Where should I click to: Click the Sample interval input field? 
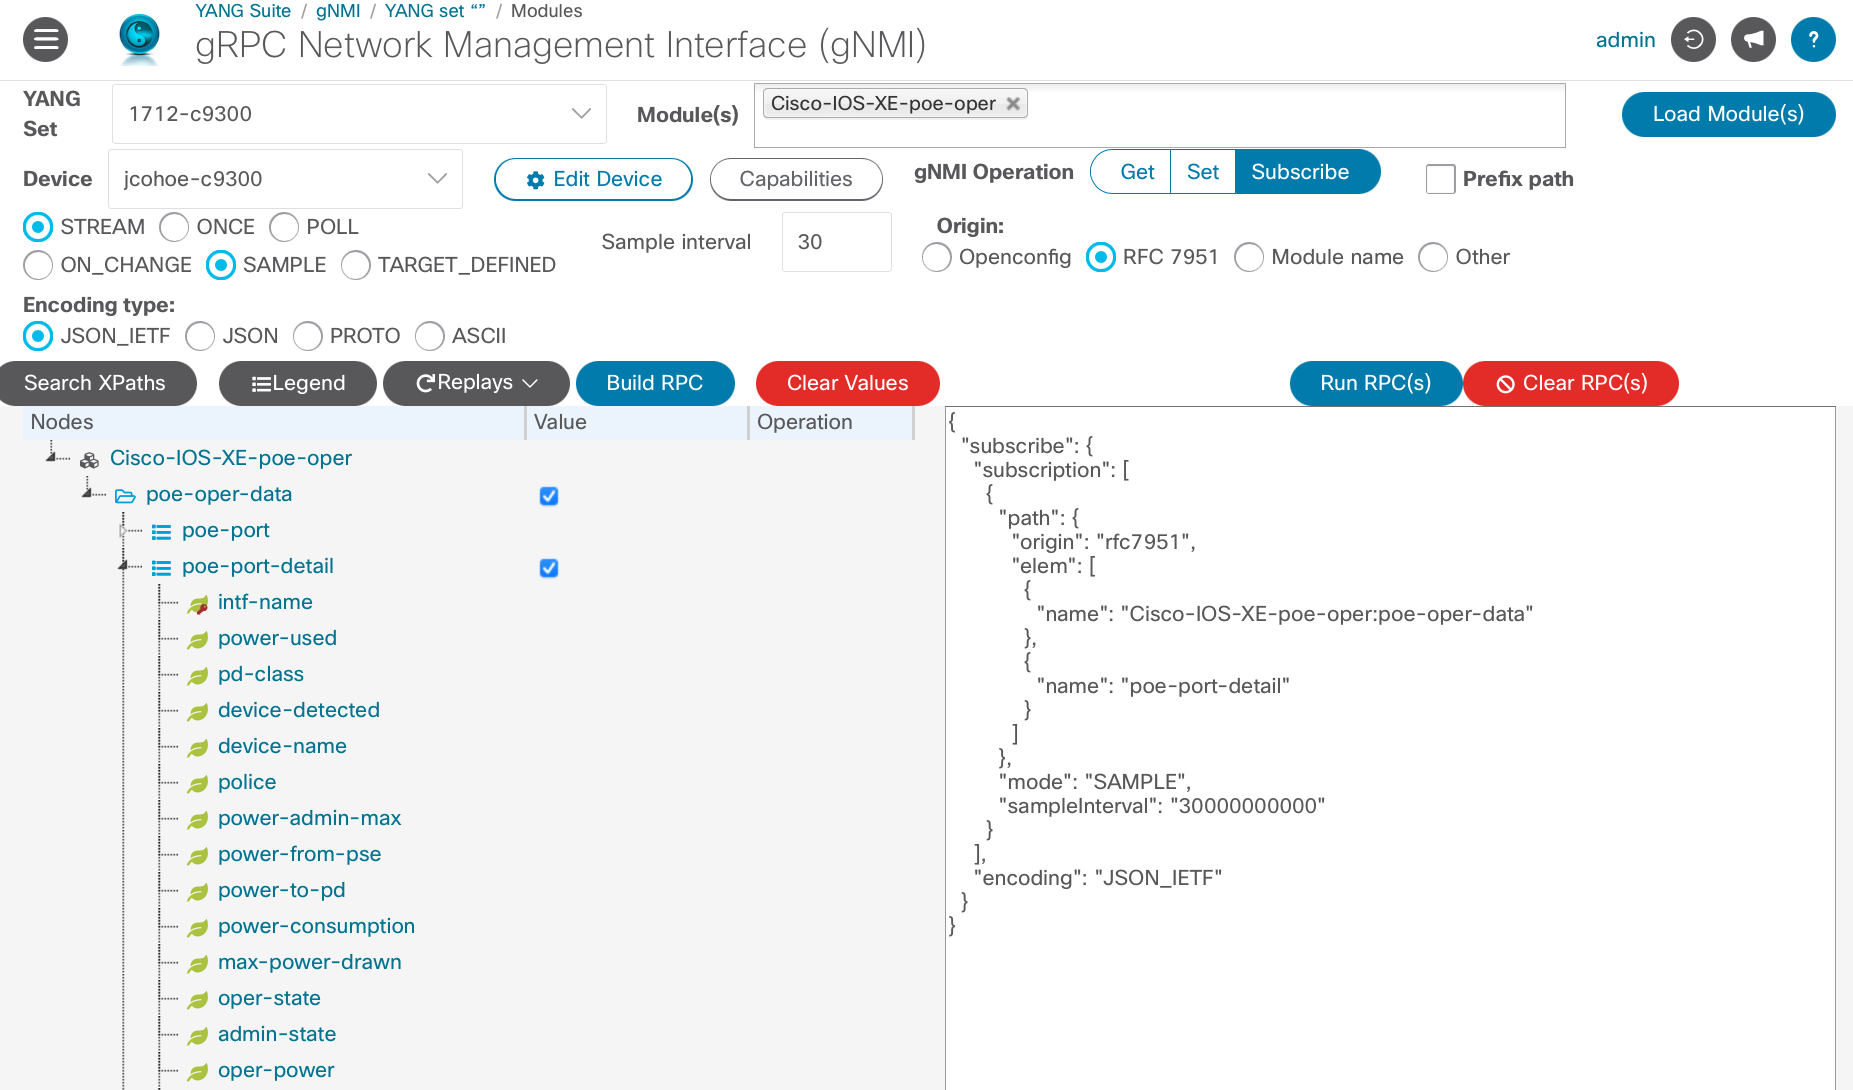click(x=836, y=242)
